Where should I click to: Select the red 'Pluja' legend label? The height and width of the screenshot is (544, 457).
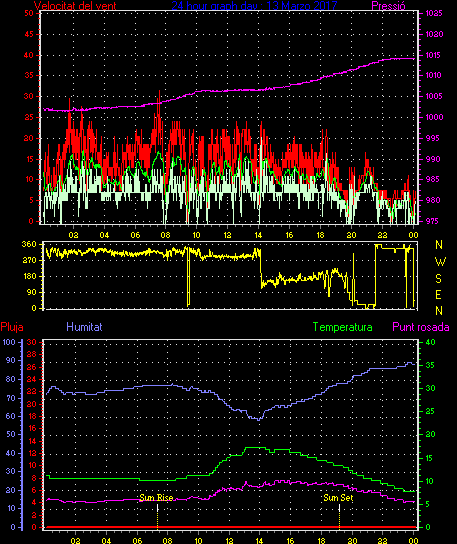pyautogui.click(x=12, y=327)
